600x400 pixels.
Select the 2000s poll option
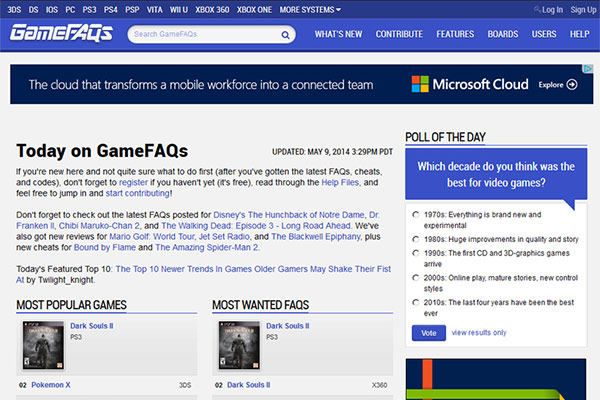[x=416, y=278]
